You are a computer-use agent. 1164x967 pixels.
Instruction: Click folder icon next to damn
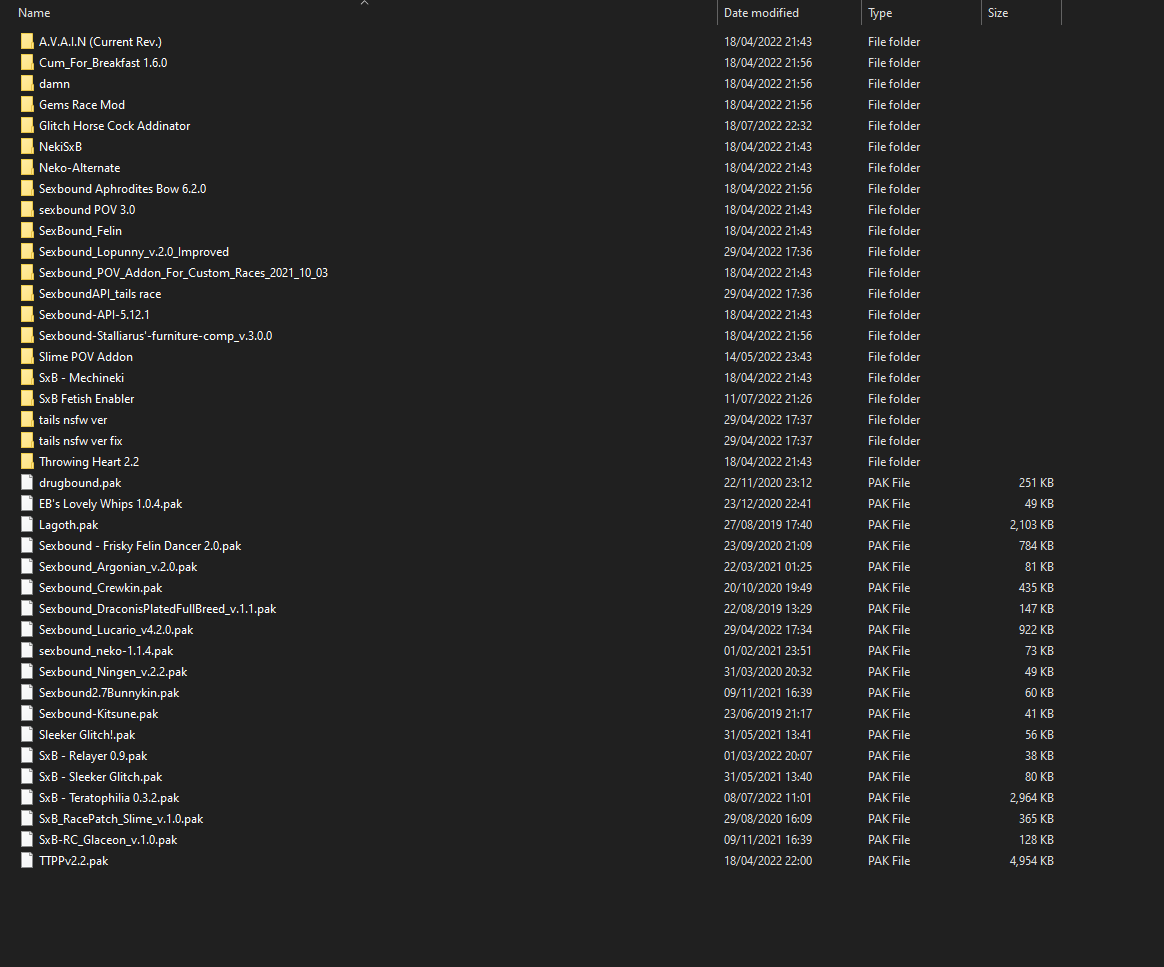(x=27, y=84)
